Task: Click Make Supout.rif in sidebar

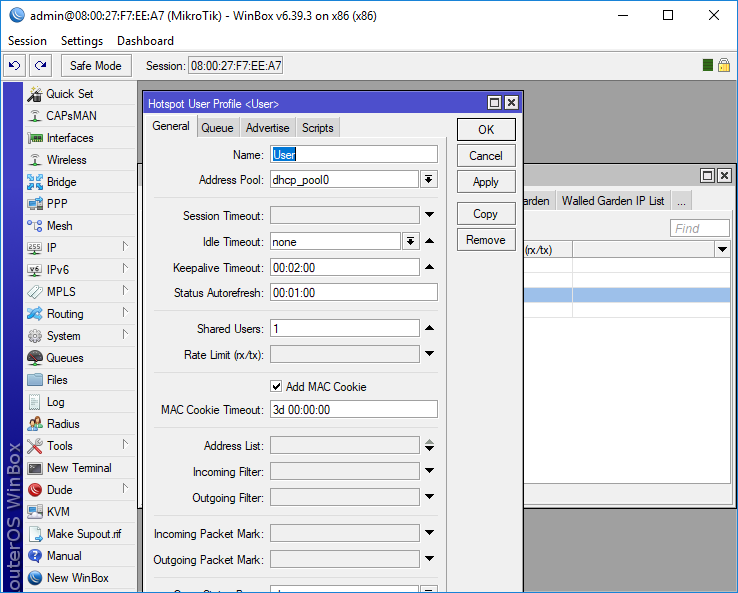Action: (x=80, y=534)
